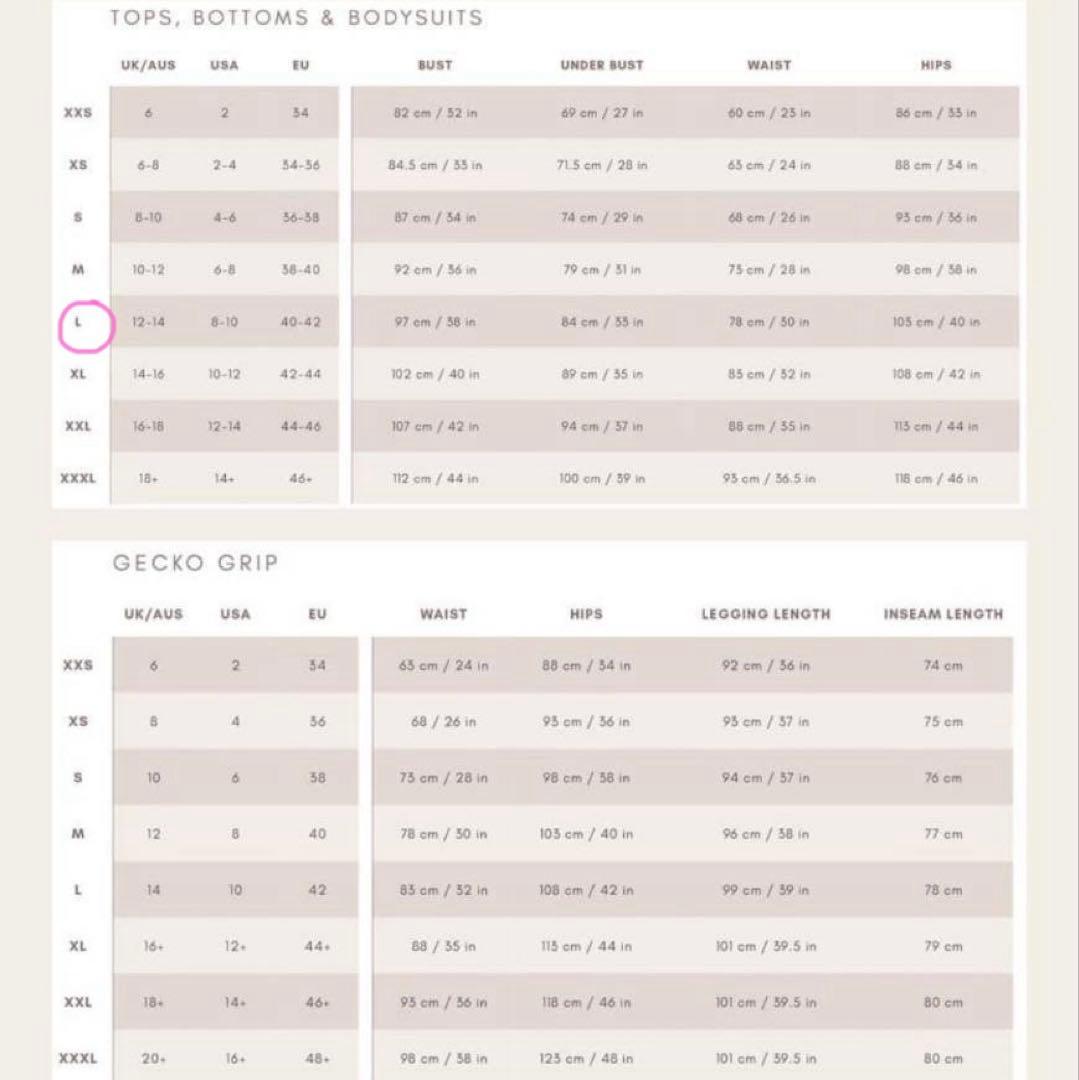The width and height of the screenshot is (1079, 1080).
Task: Click the "100 cm / 39 in" under bust cell
Action: click(602, 479)
